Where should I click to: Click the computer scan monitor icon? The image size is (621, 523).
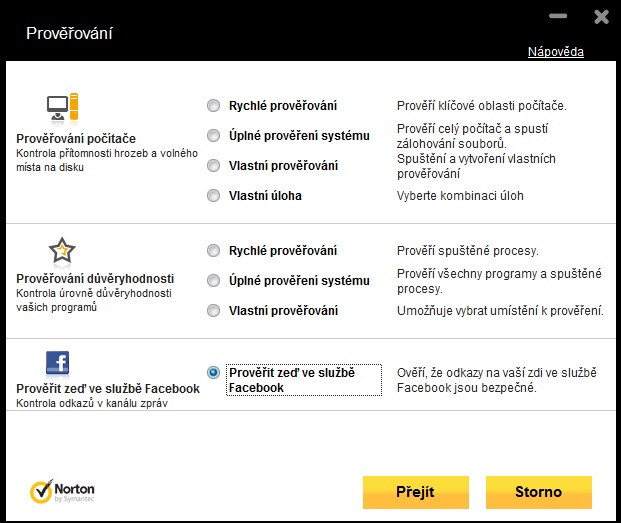click(62, 107)
